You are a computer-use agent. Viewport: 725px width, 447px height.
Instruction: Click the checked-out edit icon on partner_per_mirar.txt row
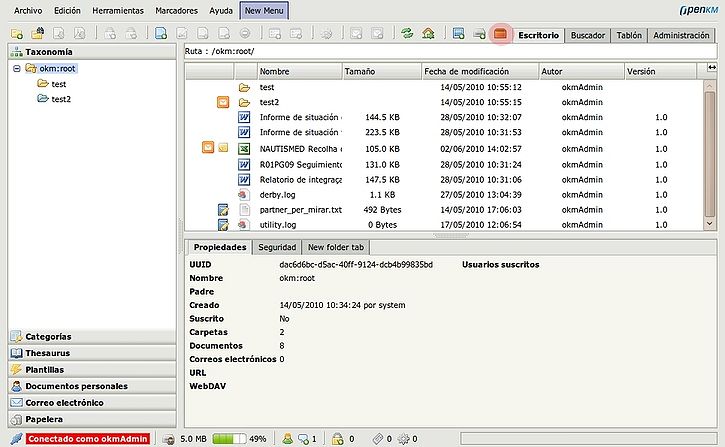223,210
